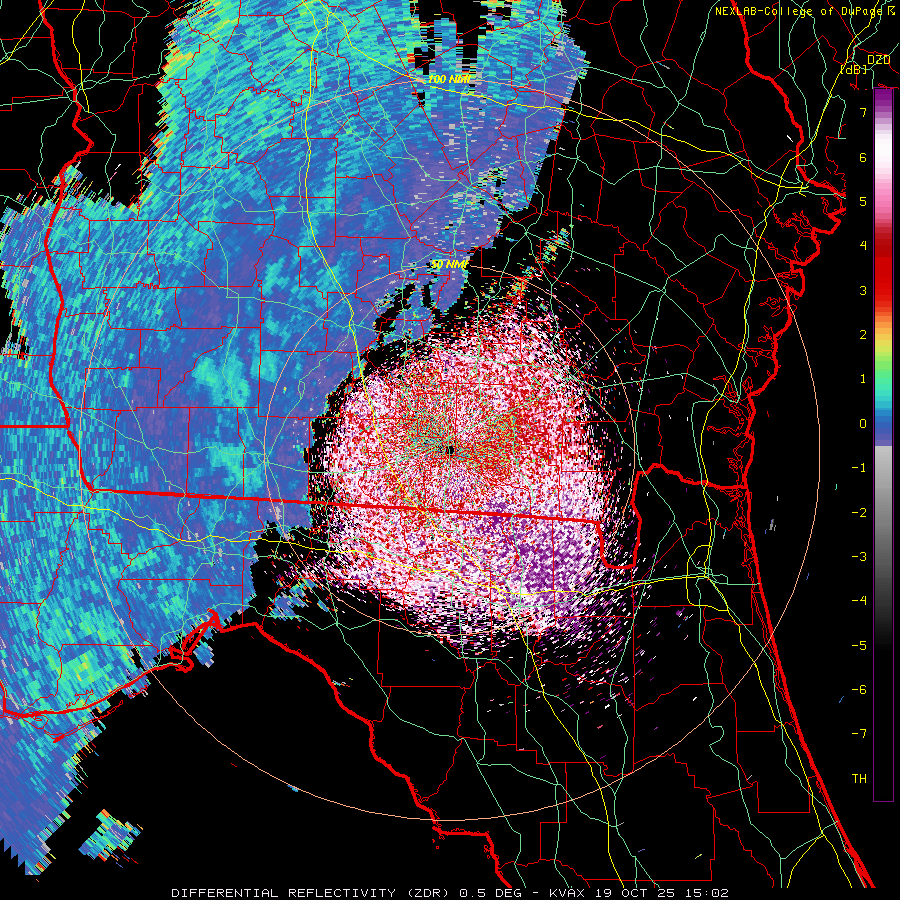Click the red segment of the color bar

(x=883, y=267)
